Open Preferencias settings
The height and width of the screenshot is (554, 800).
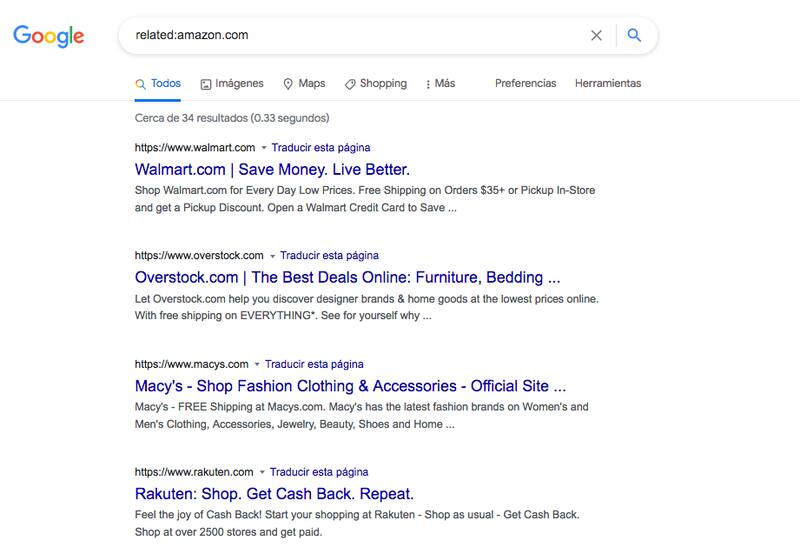[x=525, y=84]
